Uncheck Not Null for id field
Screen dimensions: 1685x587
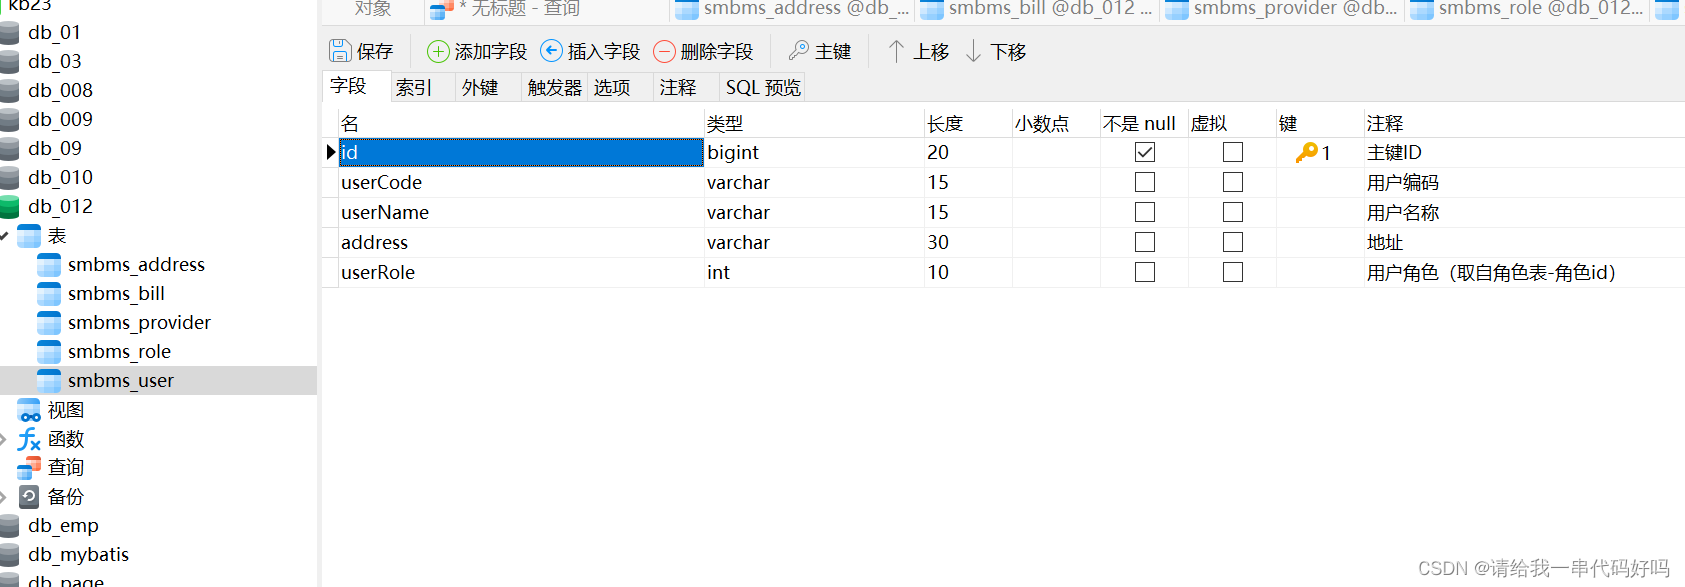click(1145, 152)
